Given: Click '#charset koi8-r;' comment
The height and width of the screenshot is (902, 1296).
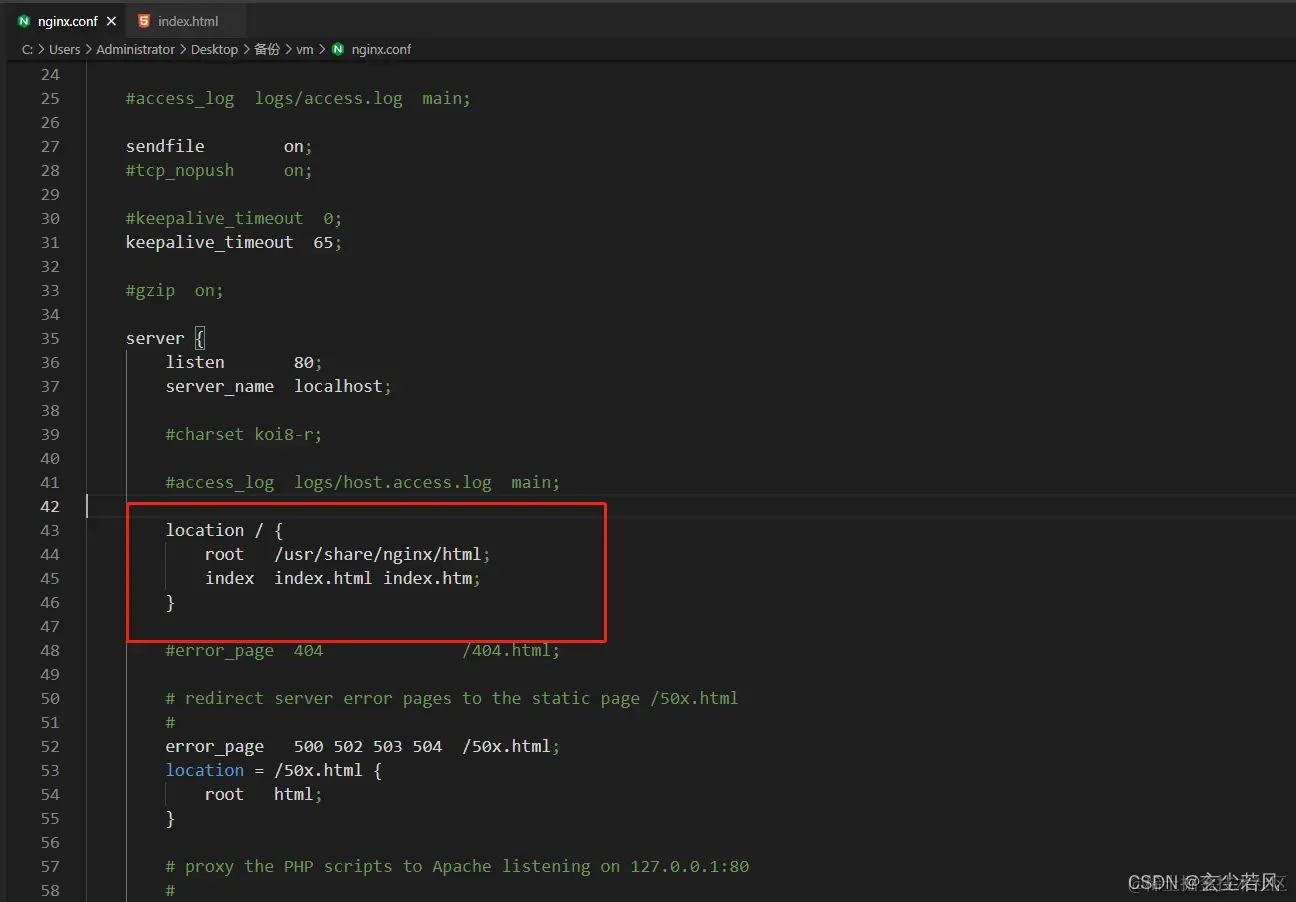Looking at the screenshot, I should pyautogui.click(x=244, y=434).
